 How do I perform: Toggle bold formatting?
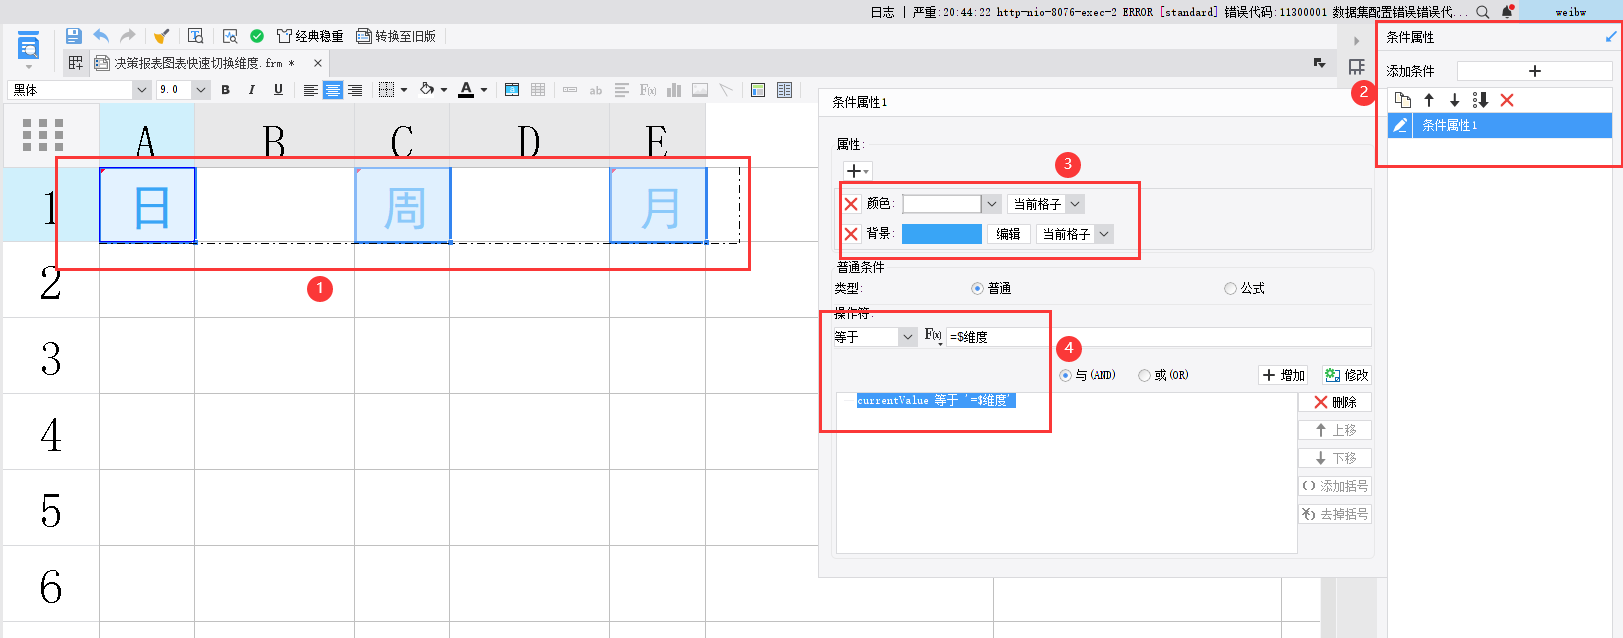225,90
